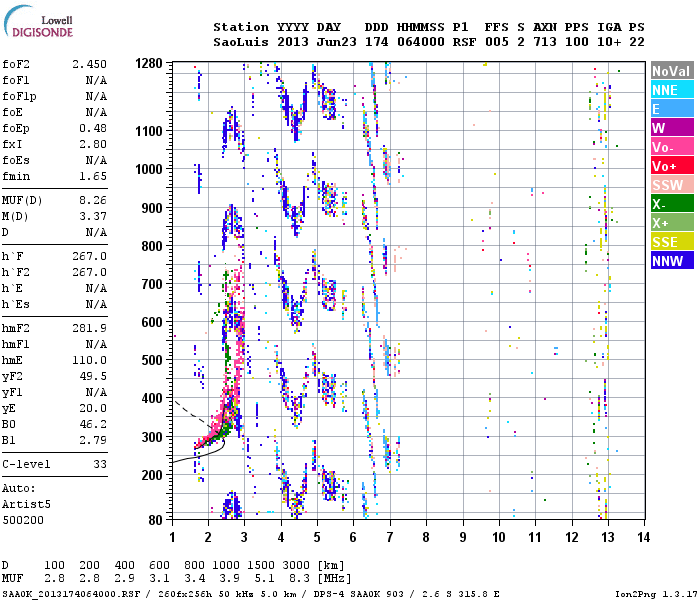
Task: Click the fmin value 1.65
Action: [x=93, y=176]
